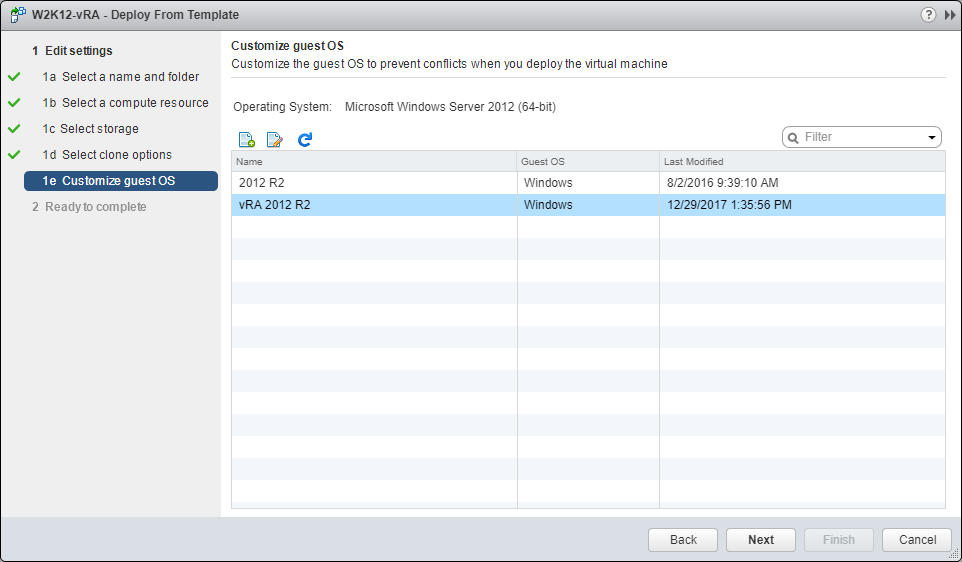Screen dimensions: 962x562
Task: Sort by the Last Modified column header
Action: [x=802, y=161]
